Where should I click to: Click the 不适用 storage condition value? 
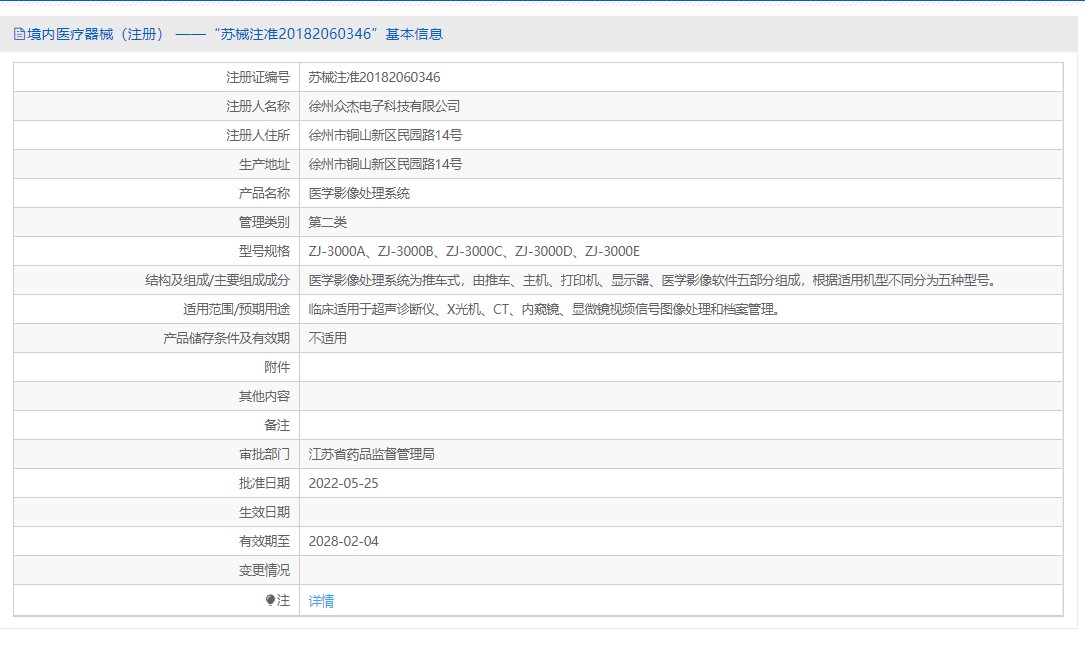(327, 339)
